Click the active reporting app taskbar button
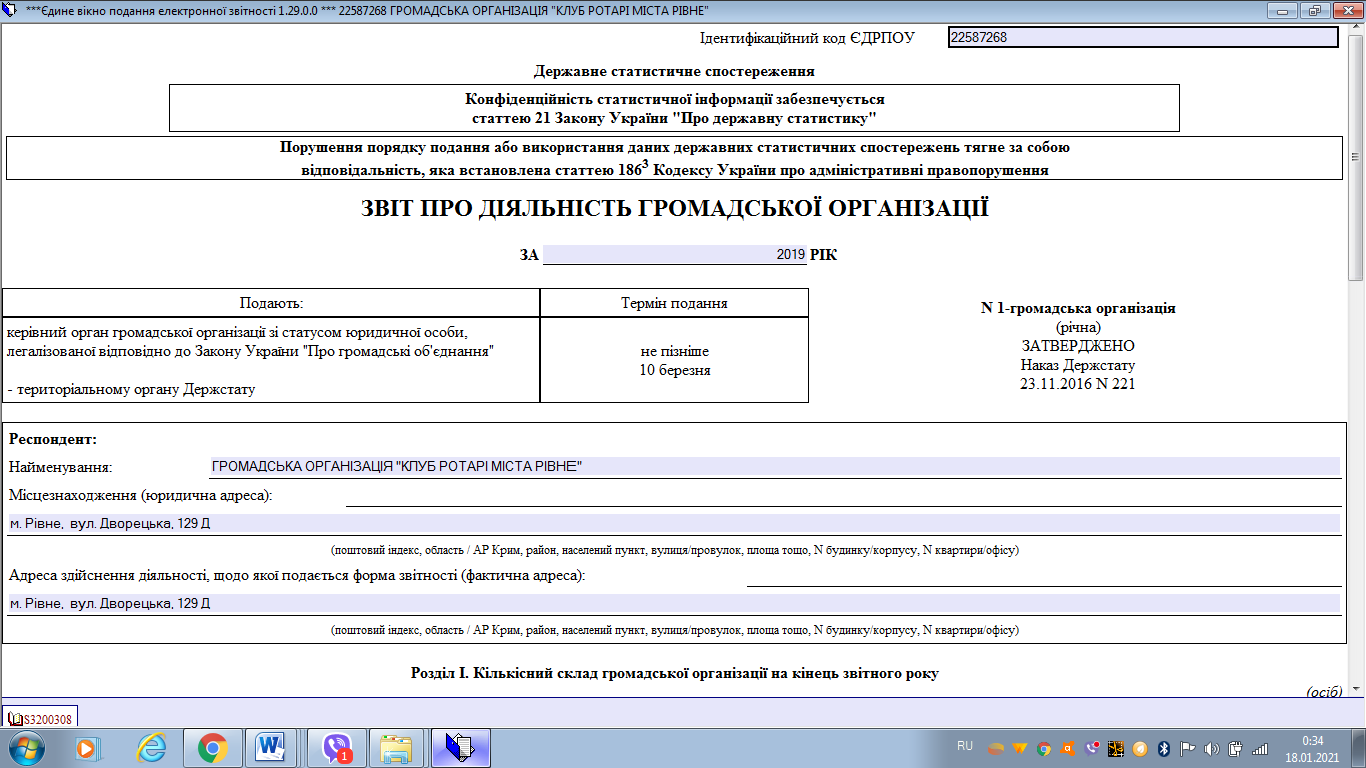This screenshot has width=1366, height=768. 460,747
